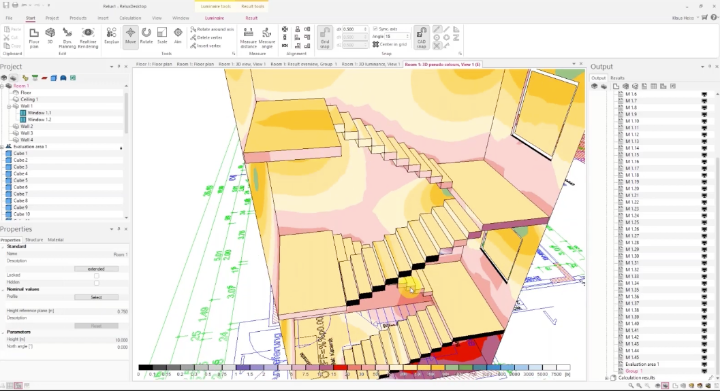Click the 'extended' button in Properties

tap(96, 269)
